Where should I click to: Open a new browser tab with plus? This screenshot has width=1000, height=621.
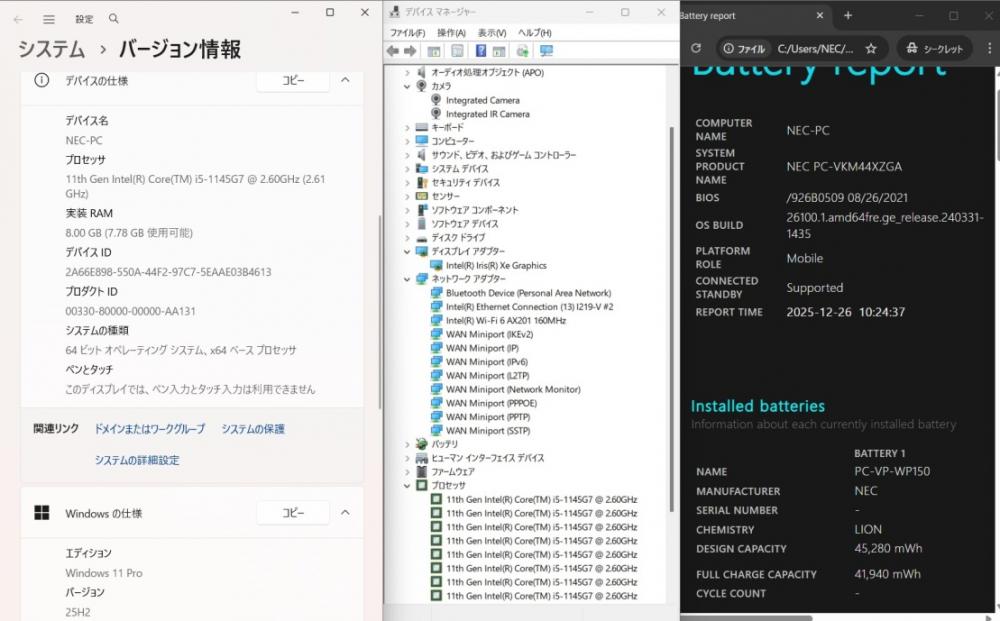(848, 15)
